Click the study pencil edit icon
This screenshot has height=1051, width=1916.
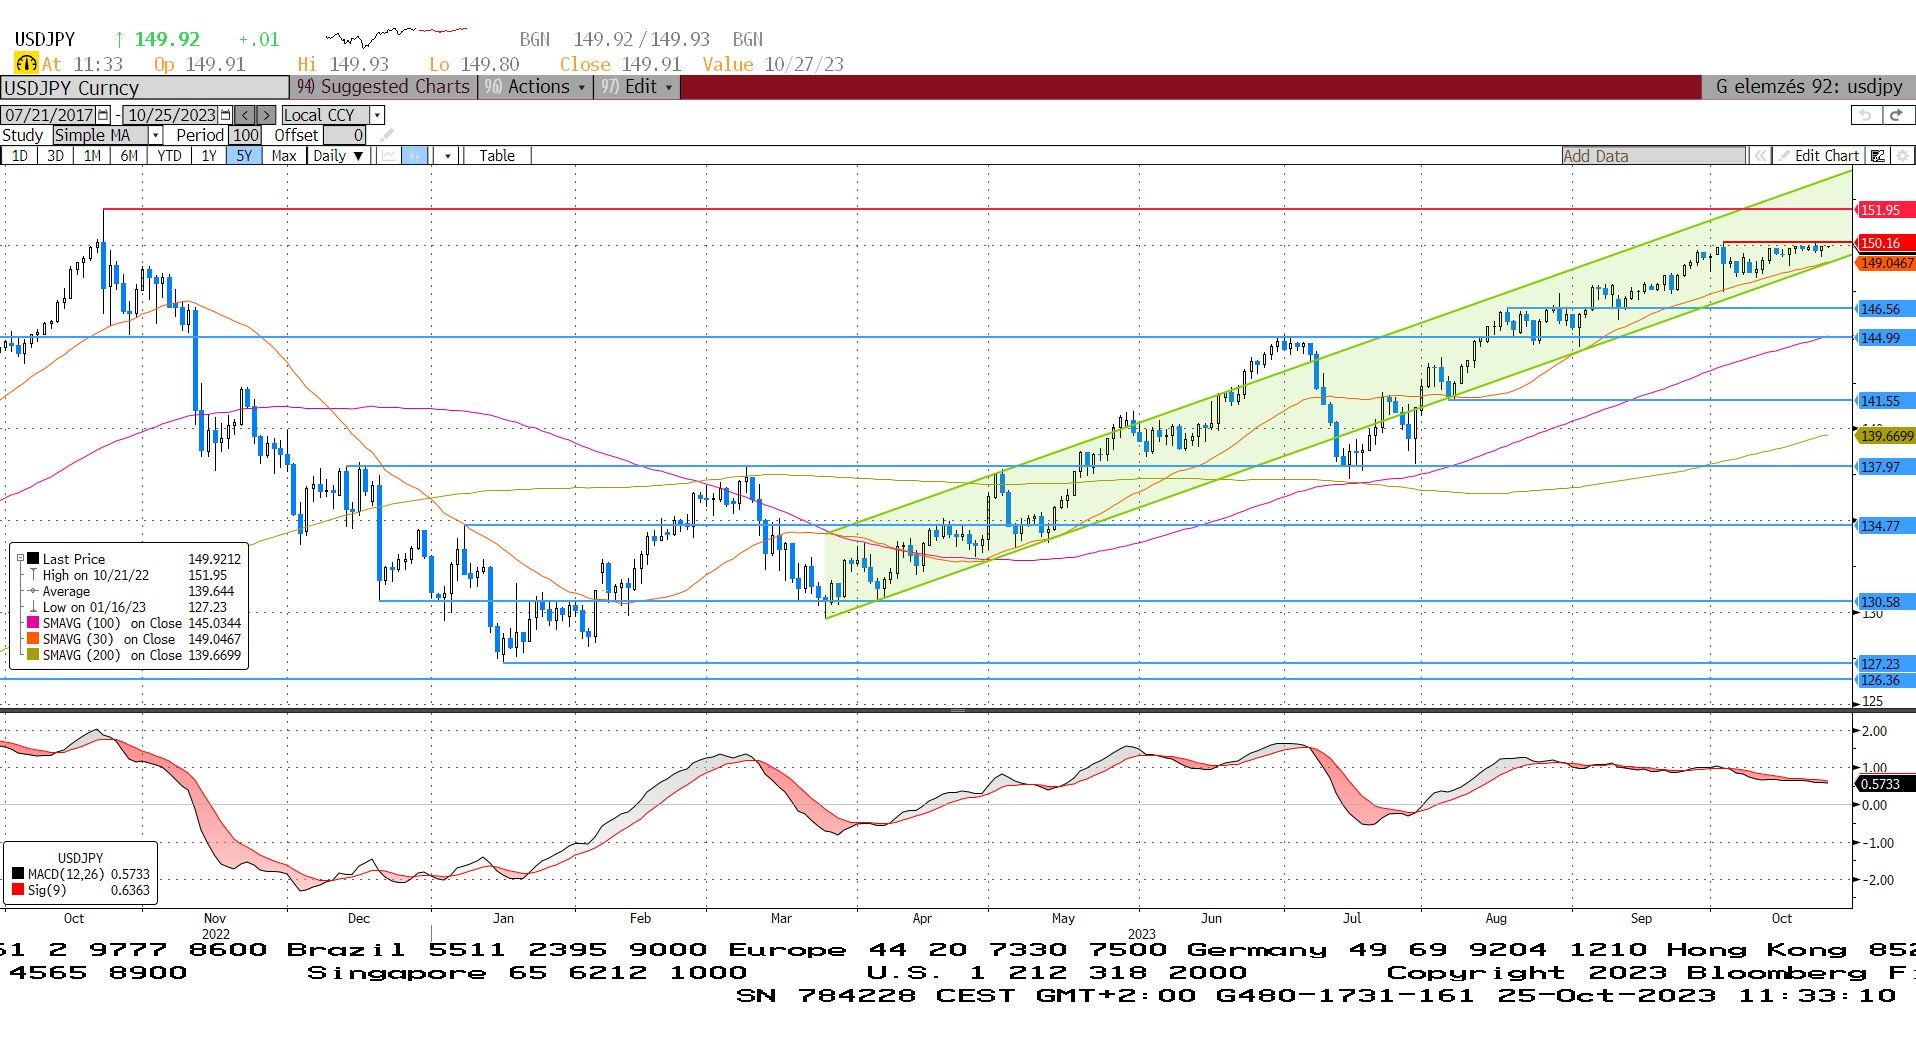387,135
